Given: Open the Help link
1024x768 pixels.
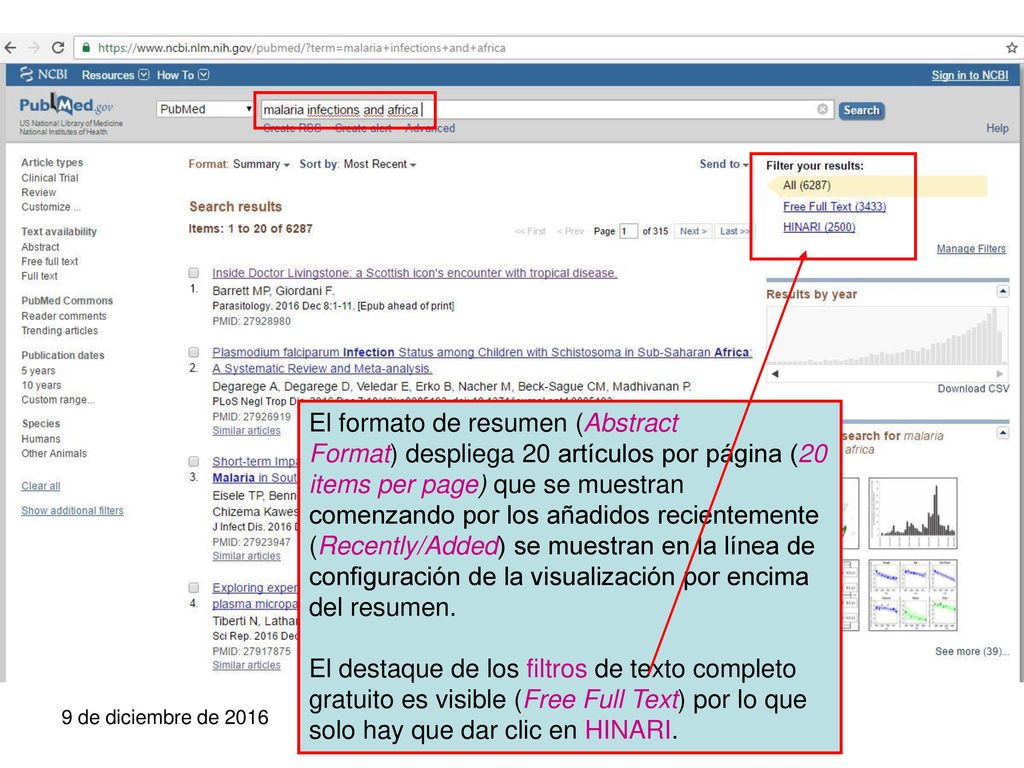Looking at the screenshot, I should point(997,128).
